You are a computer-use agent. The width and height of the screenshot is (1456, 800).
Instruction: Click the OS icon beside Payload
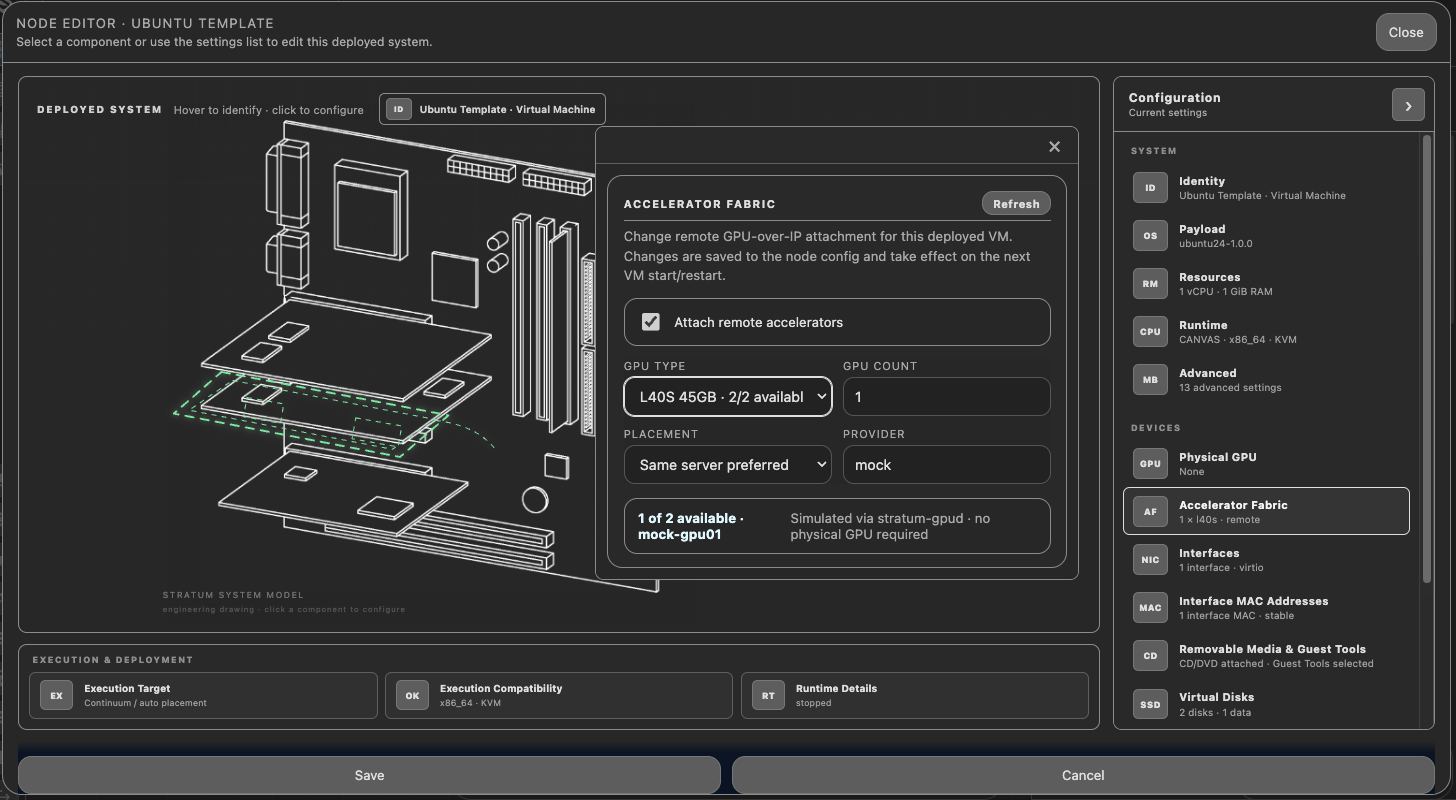point(1150,236)
